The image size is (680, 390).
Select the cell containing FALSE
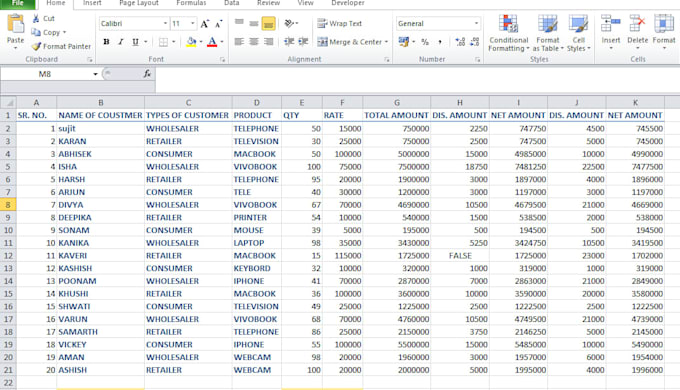(460, 256)
